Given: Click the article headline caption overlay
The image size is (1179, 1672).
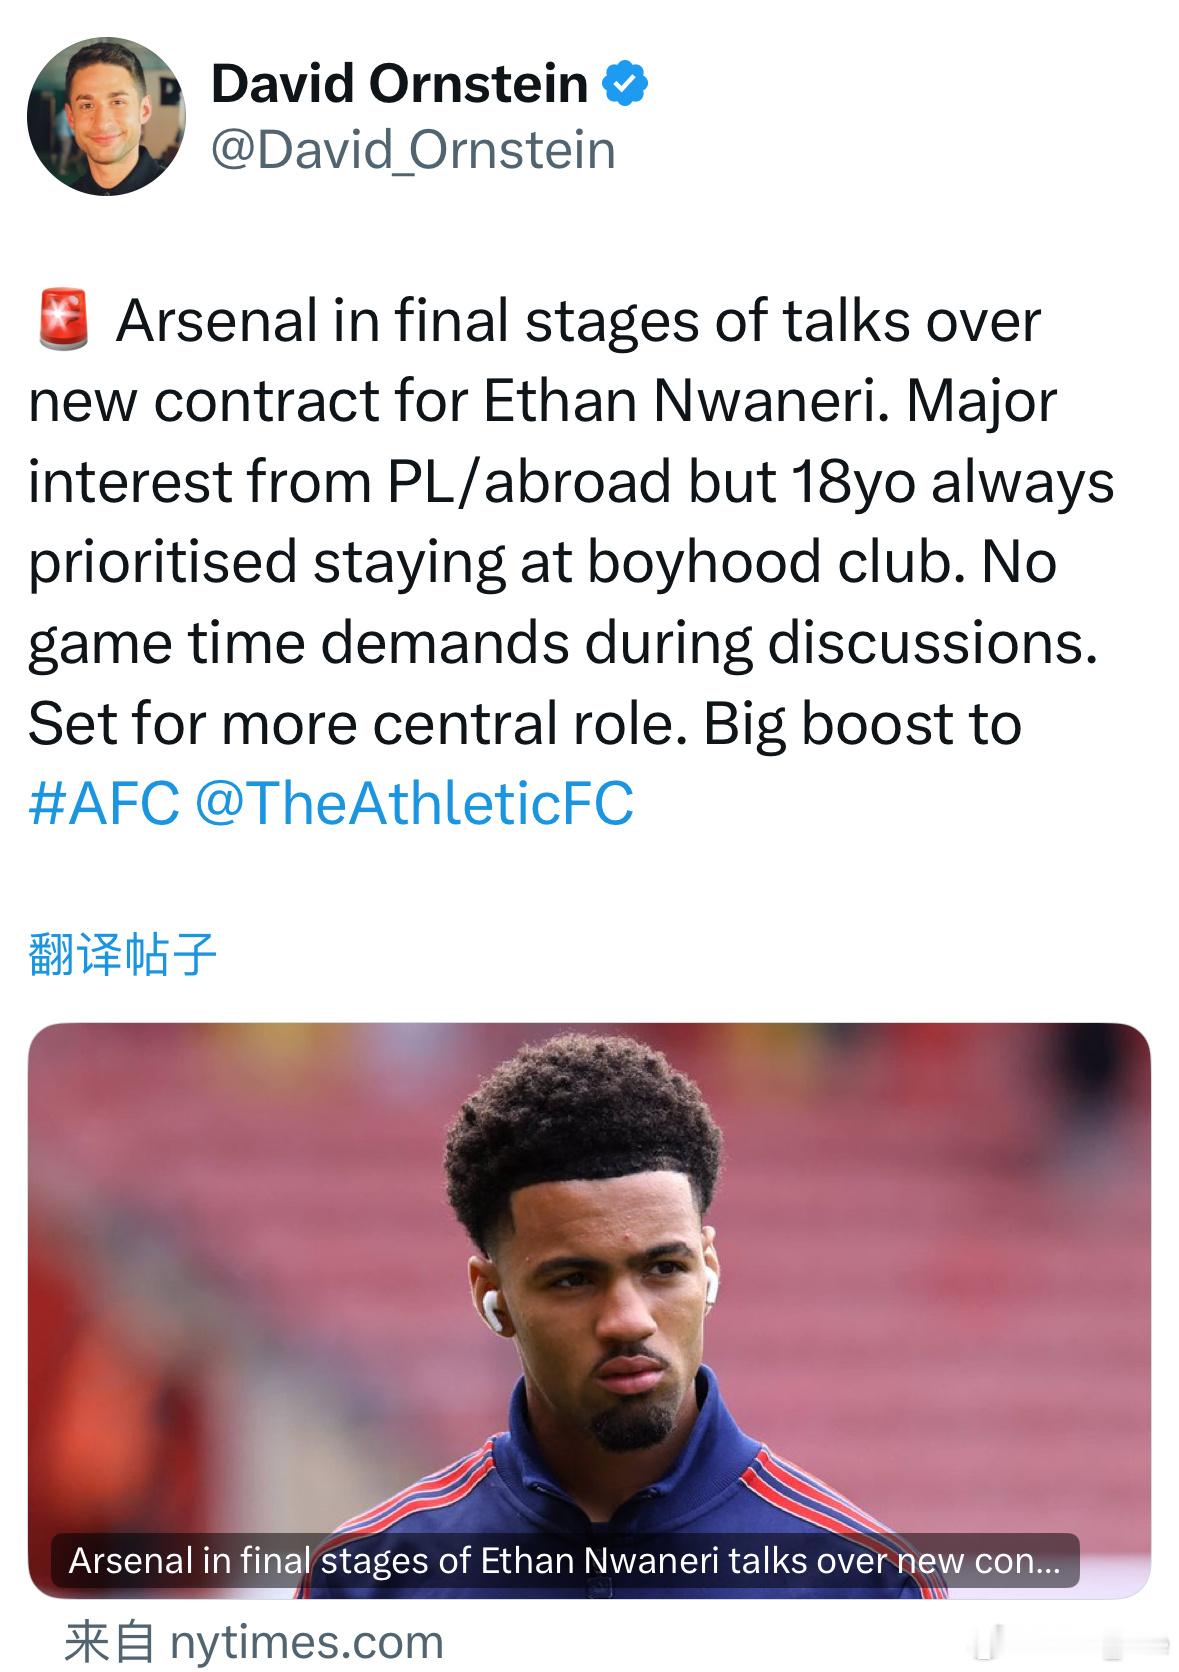Looking at the screenshot, I should click(x=565, y=1560).
